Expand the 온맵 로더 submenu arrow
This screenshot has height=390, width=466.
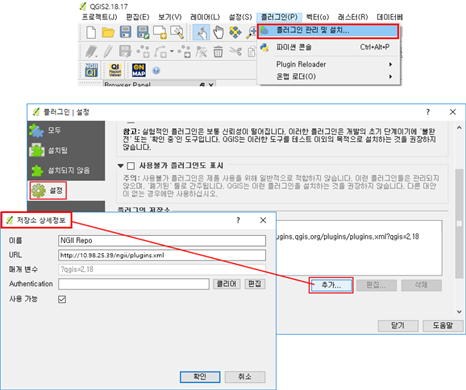point(390,76)
